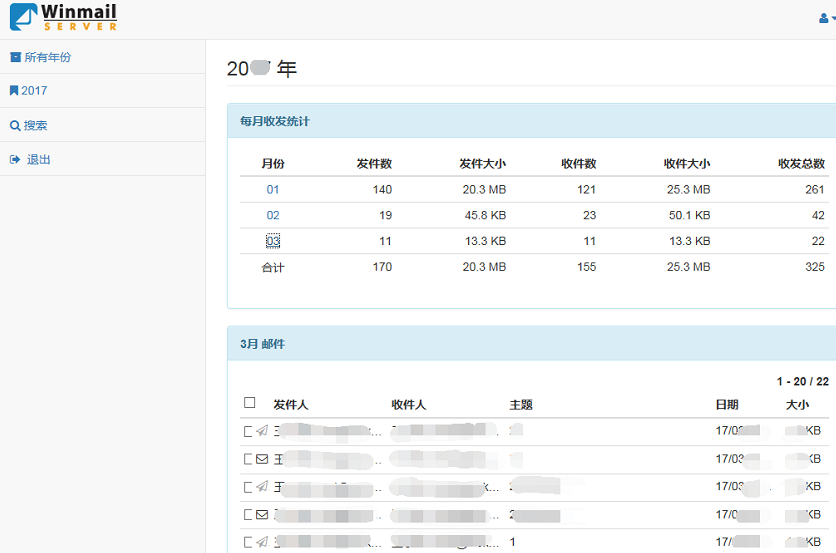The width and height of the screenshot is (836, 553).
Task: Open 所有年份 in the sidebar
Action: click(47, 57)
